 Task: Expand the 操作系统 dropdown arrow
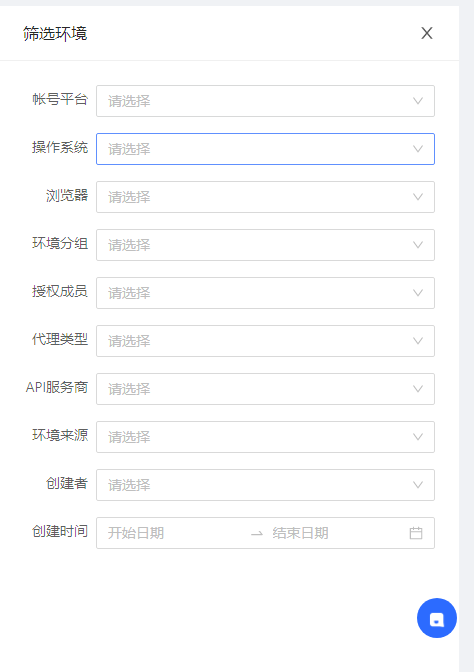click(418, 149)
